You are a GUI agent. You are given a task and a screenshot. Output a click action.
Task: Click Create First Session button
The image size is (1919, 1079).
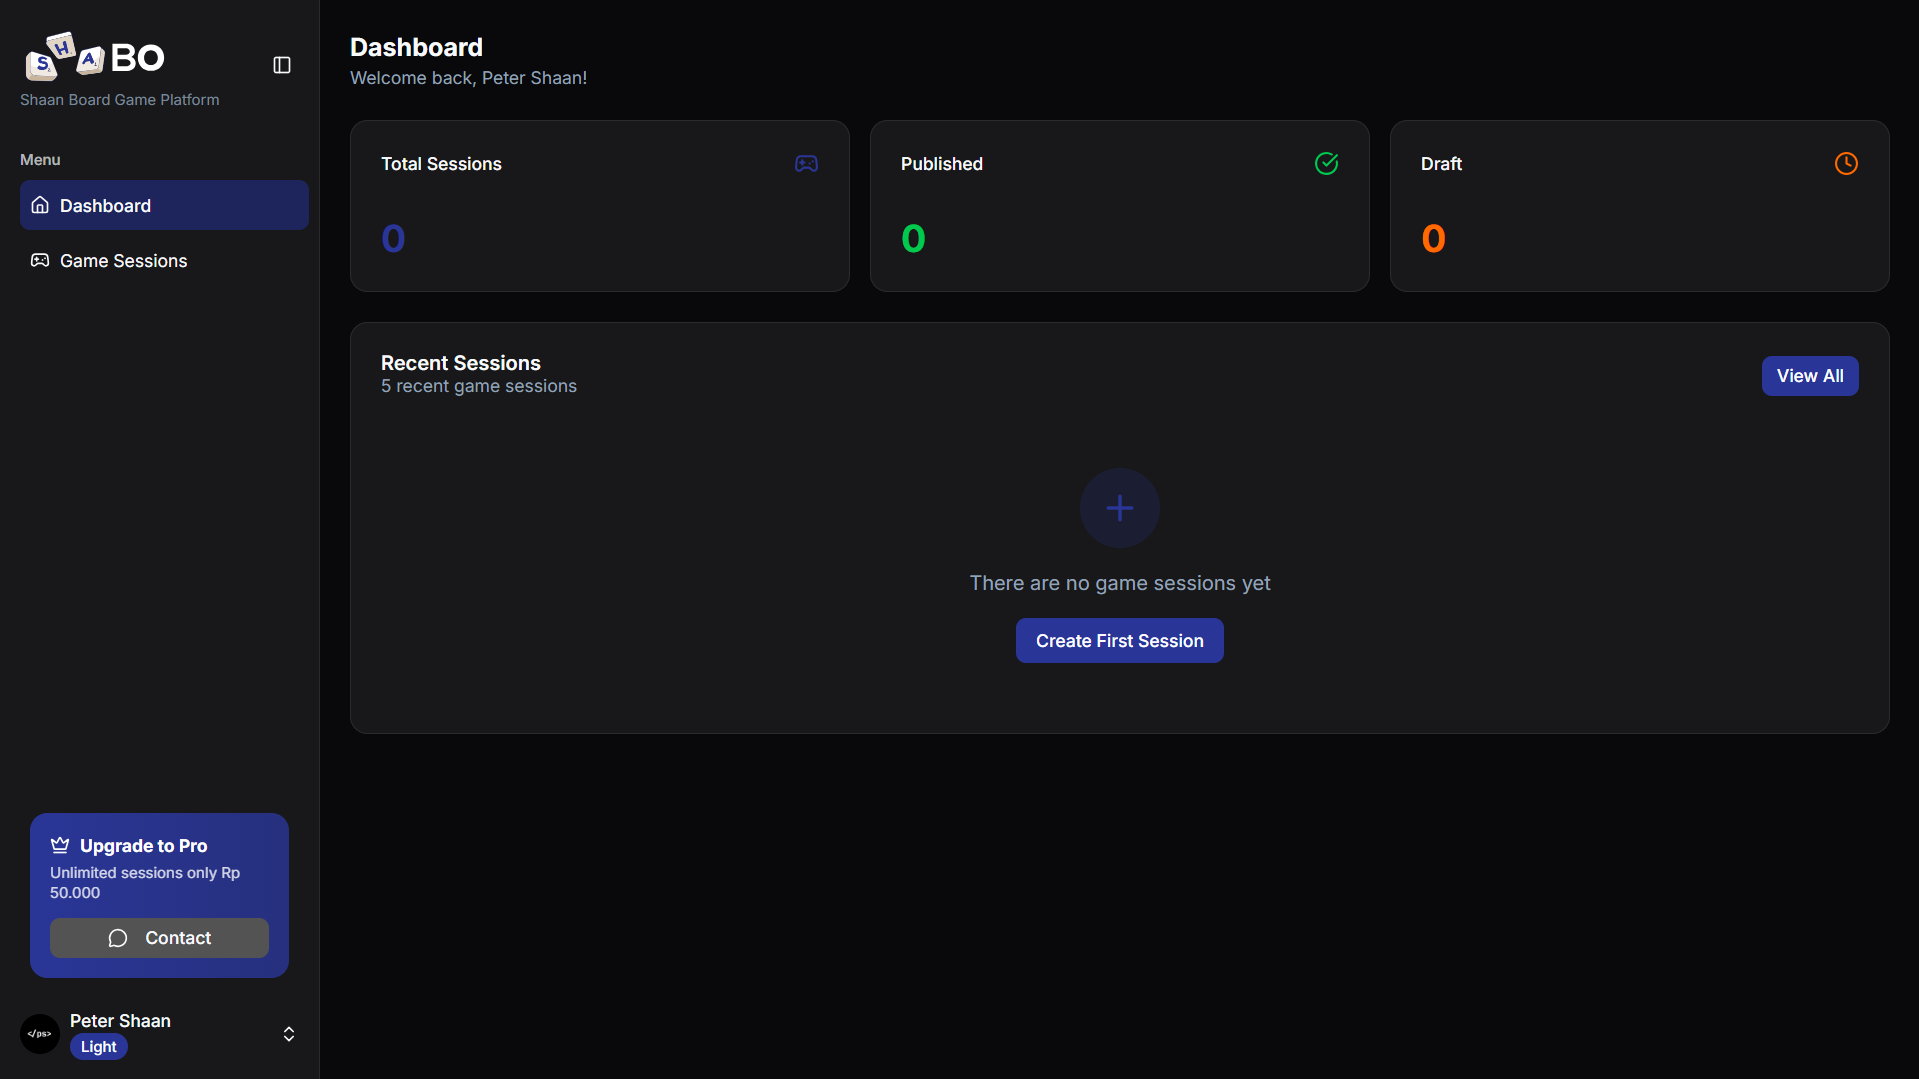tap(1119, 641)
